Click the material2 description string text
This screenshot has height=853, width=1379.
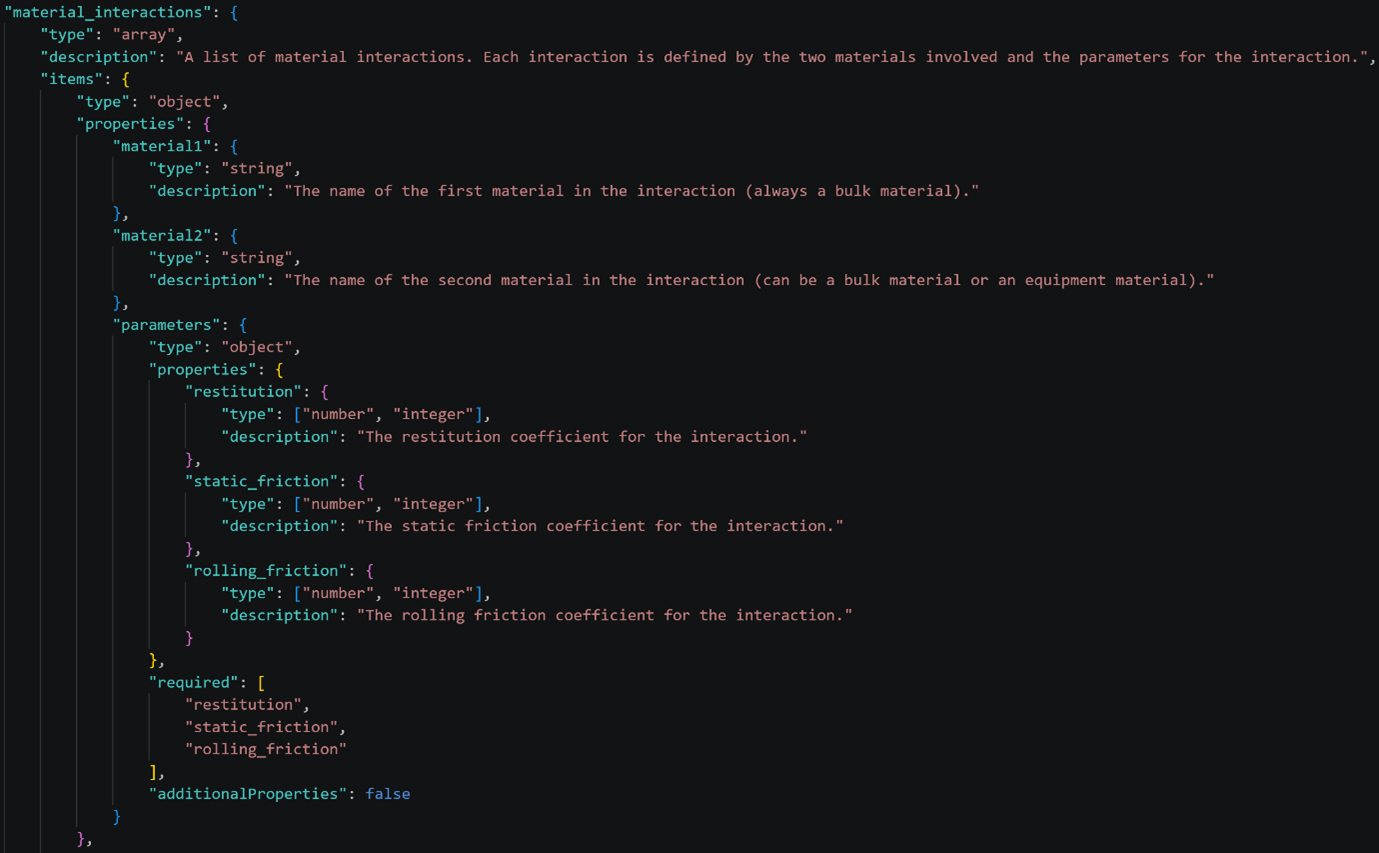pyautogui.click(x=749, y=280)
